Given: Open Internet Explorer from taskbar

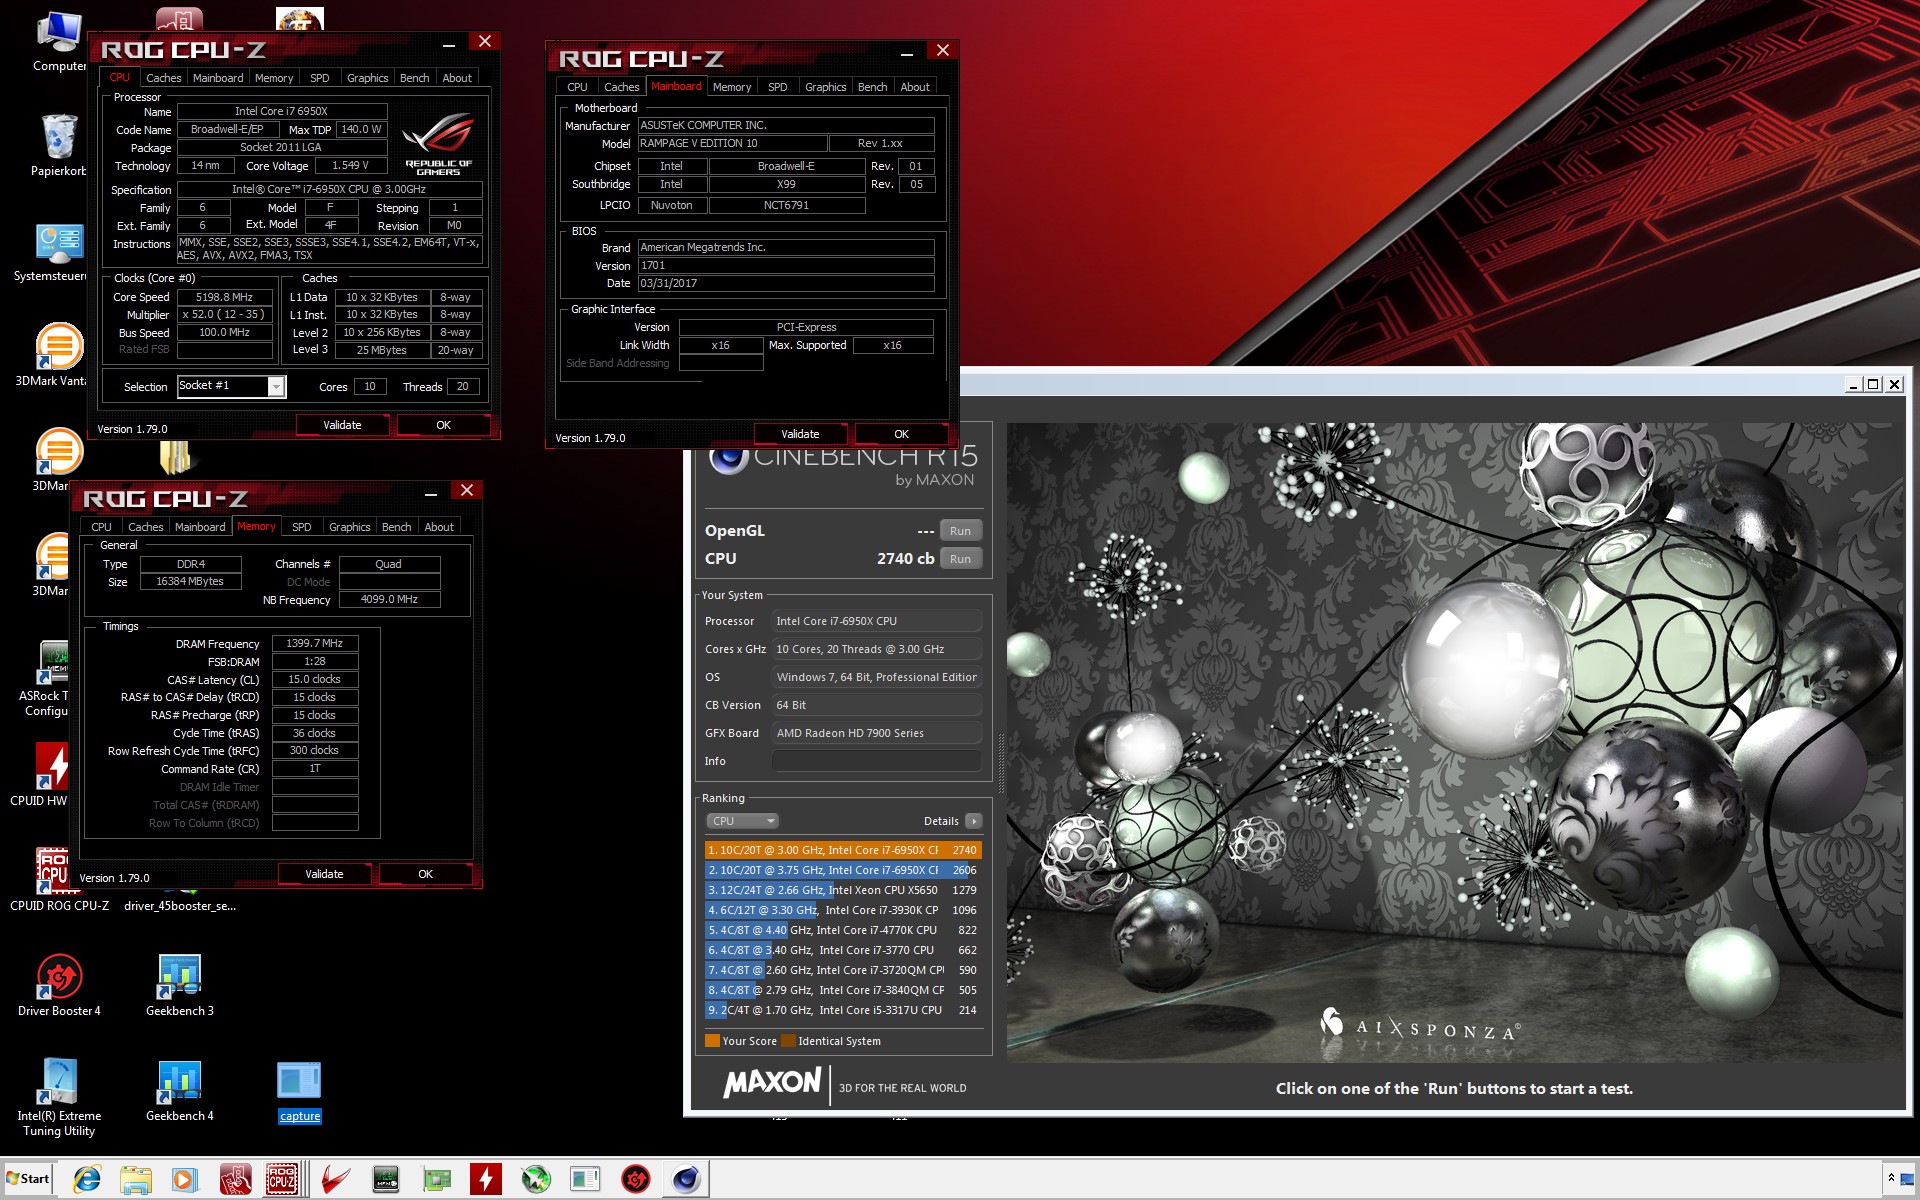Looking at the screenshot, I should pos(87,1180).
